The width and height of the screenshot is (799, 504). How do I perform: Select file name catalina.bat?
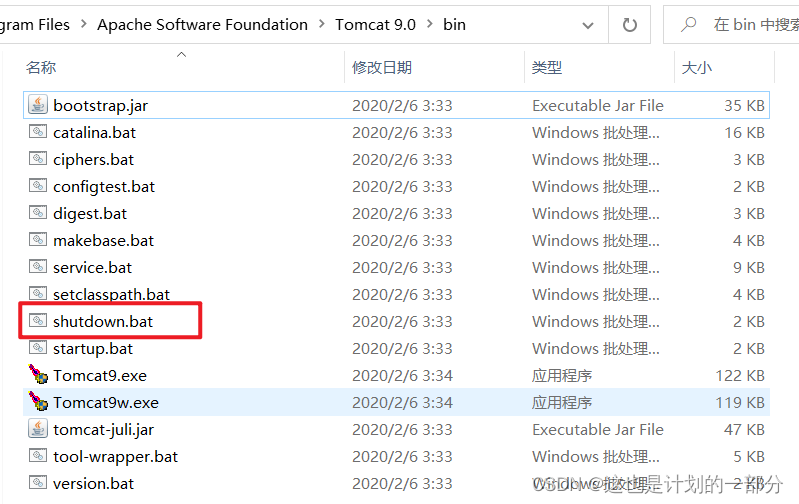click(x=94, y=132)
